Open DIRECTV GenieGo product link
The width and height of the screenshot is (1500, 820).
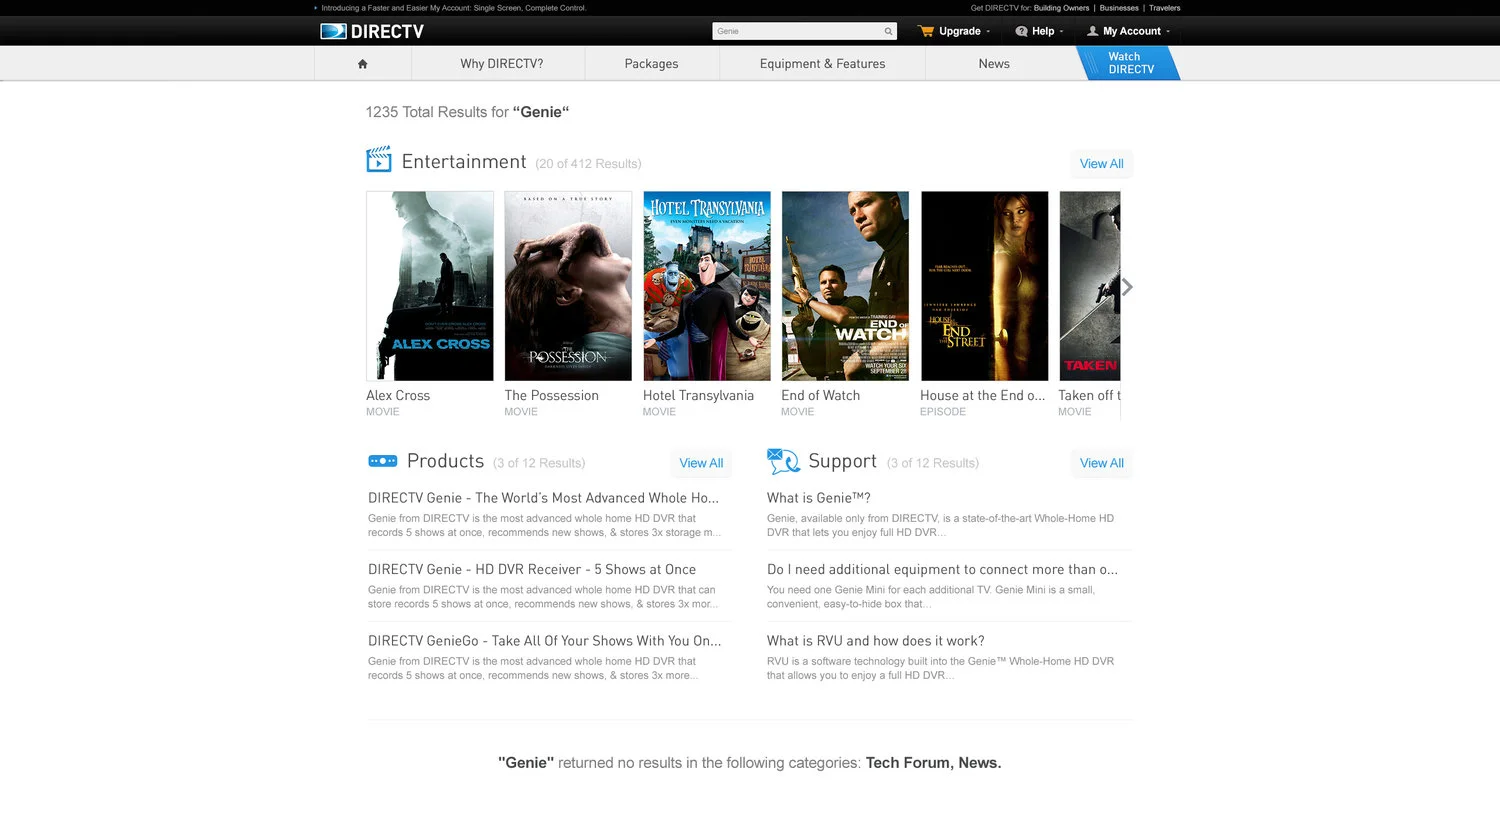(544, 641)
